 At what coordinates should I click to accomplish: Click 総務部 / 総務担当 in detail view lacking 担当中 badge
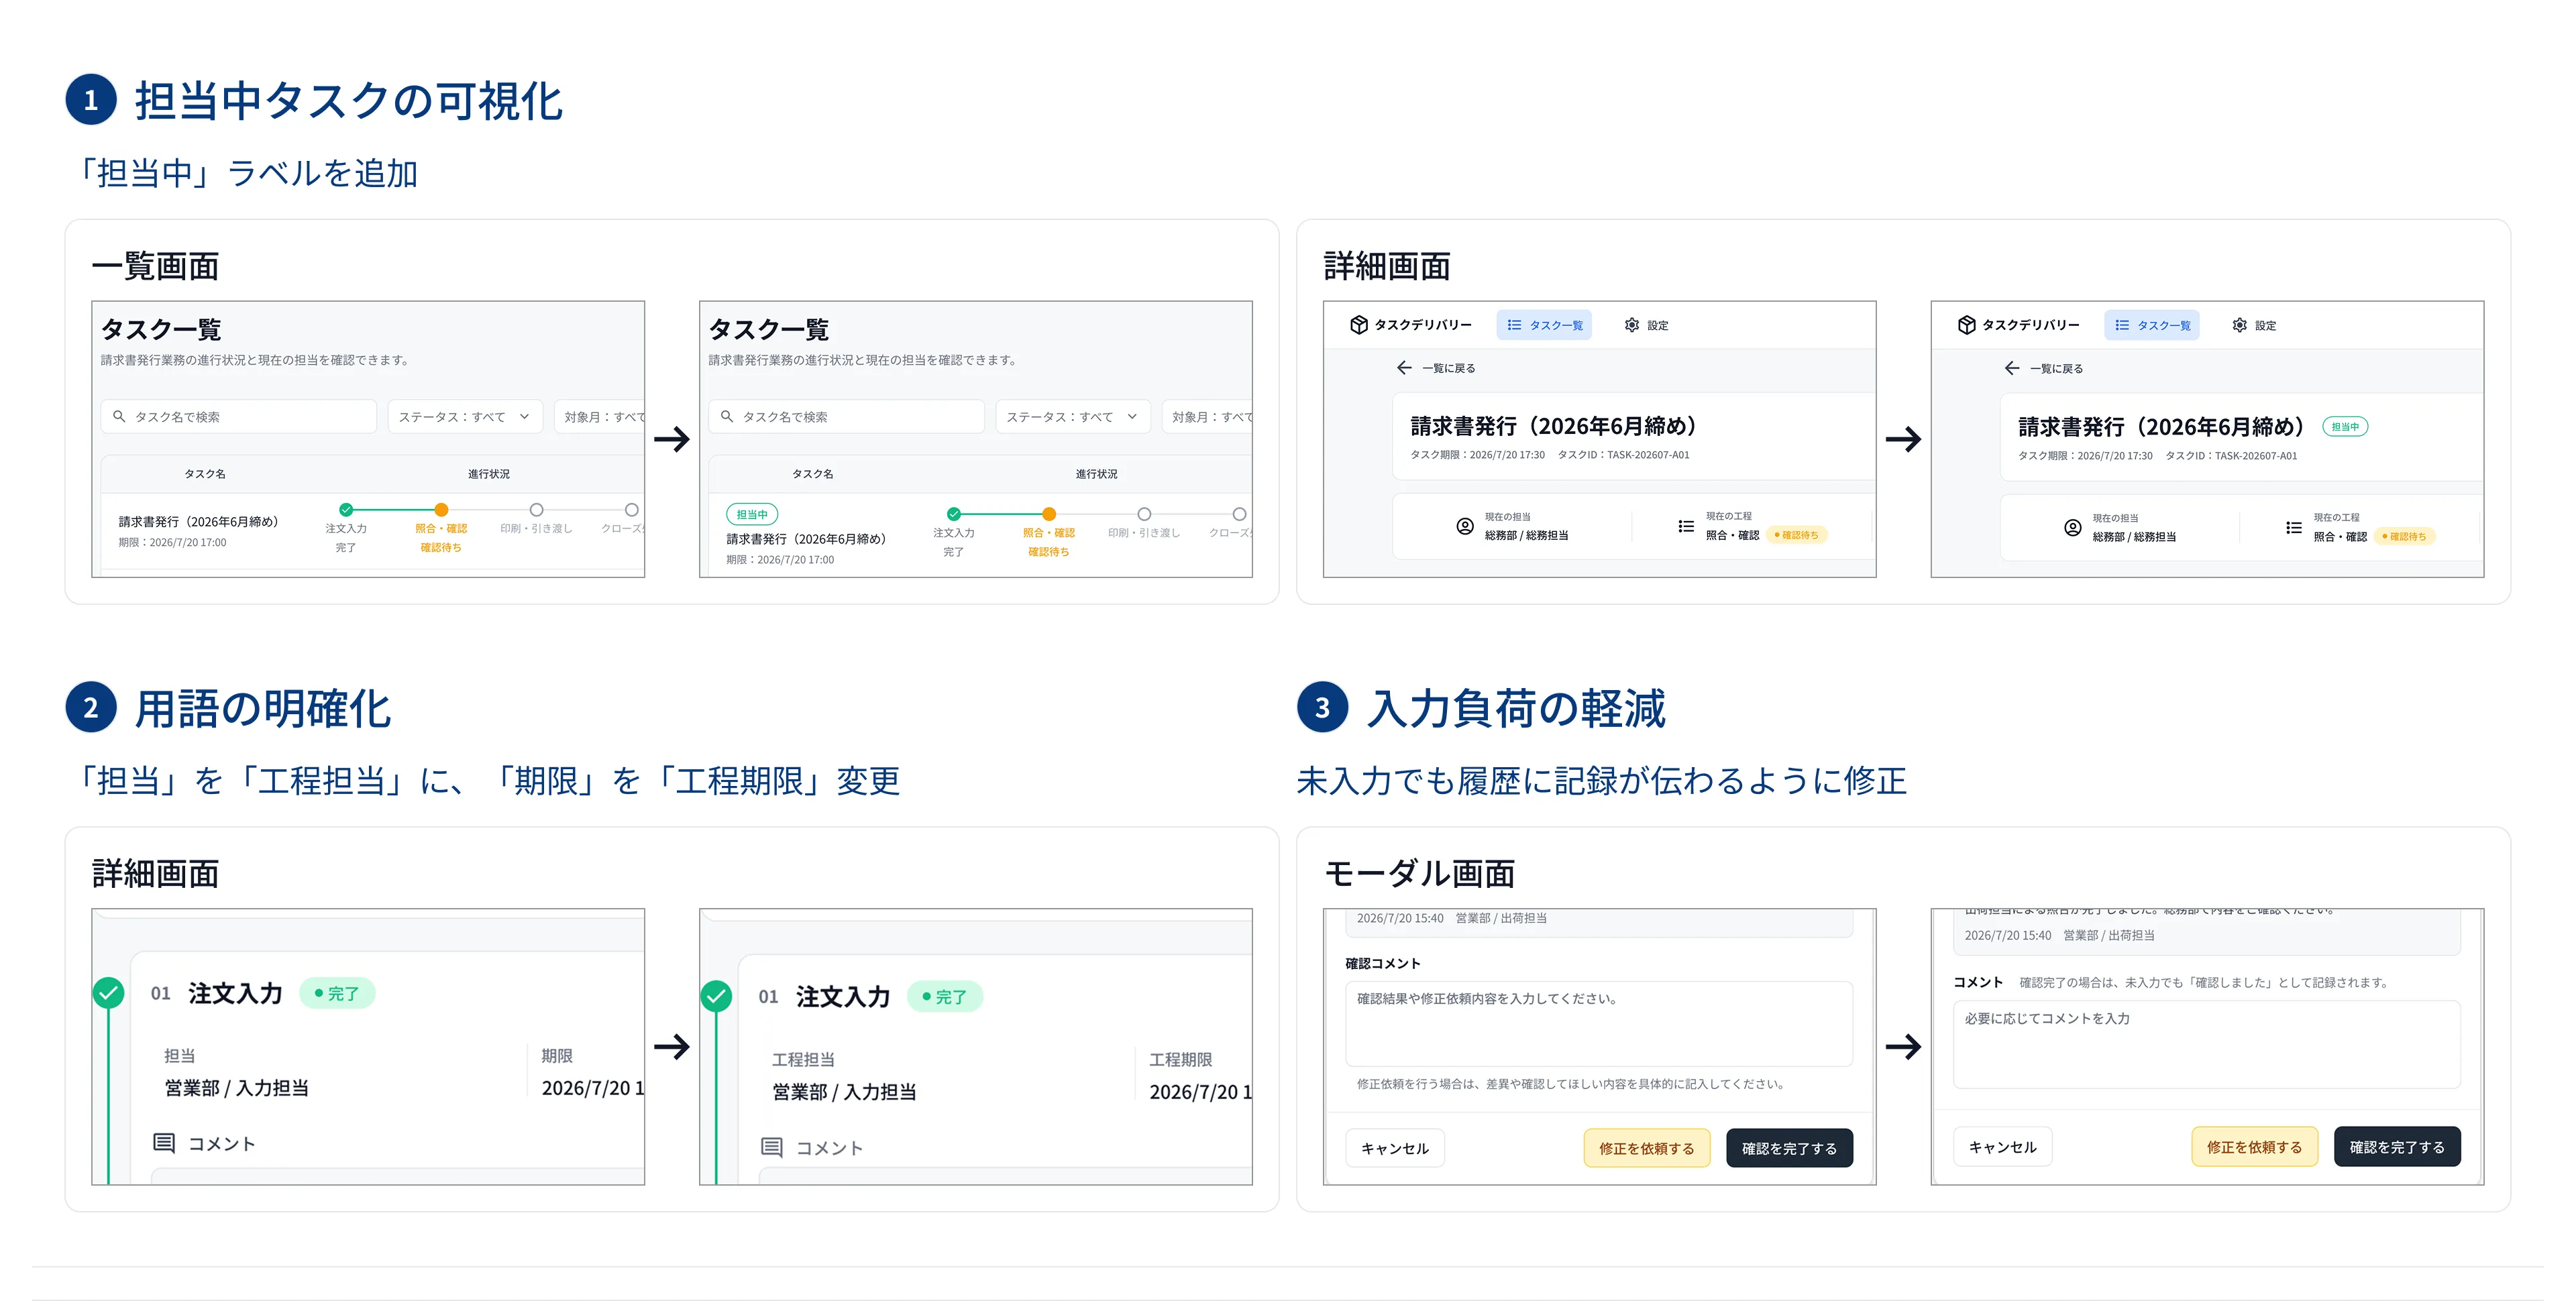click(1526, 536)
